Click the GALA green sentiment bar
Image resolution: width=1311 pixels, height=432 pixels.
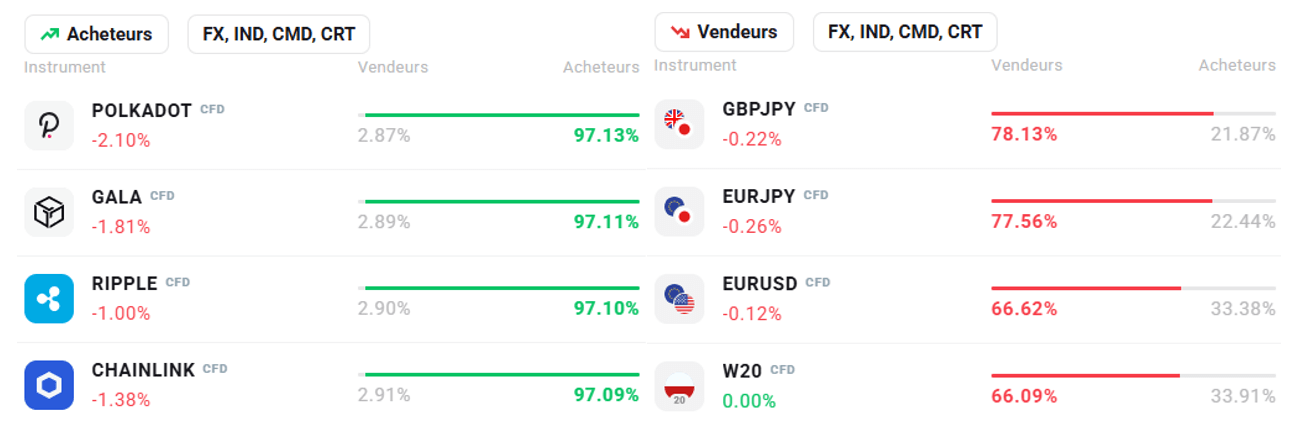(501, 201)
